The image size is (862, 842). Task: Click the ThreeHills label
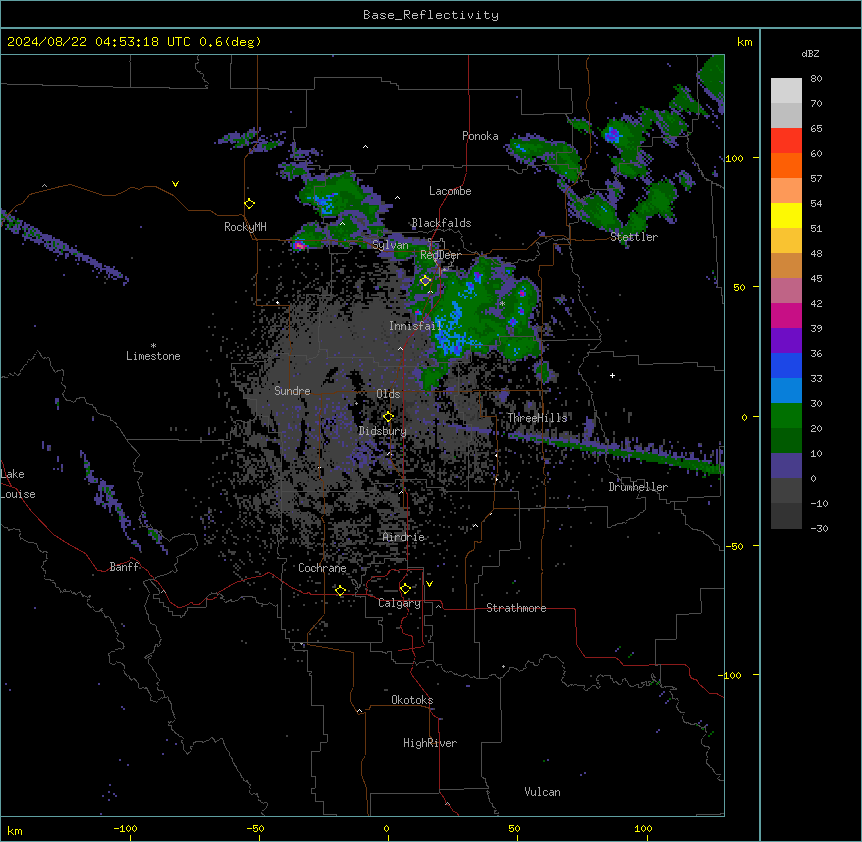tap(537, 418)
